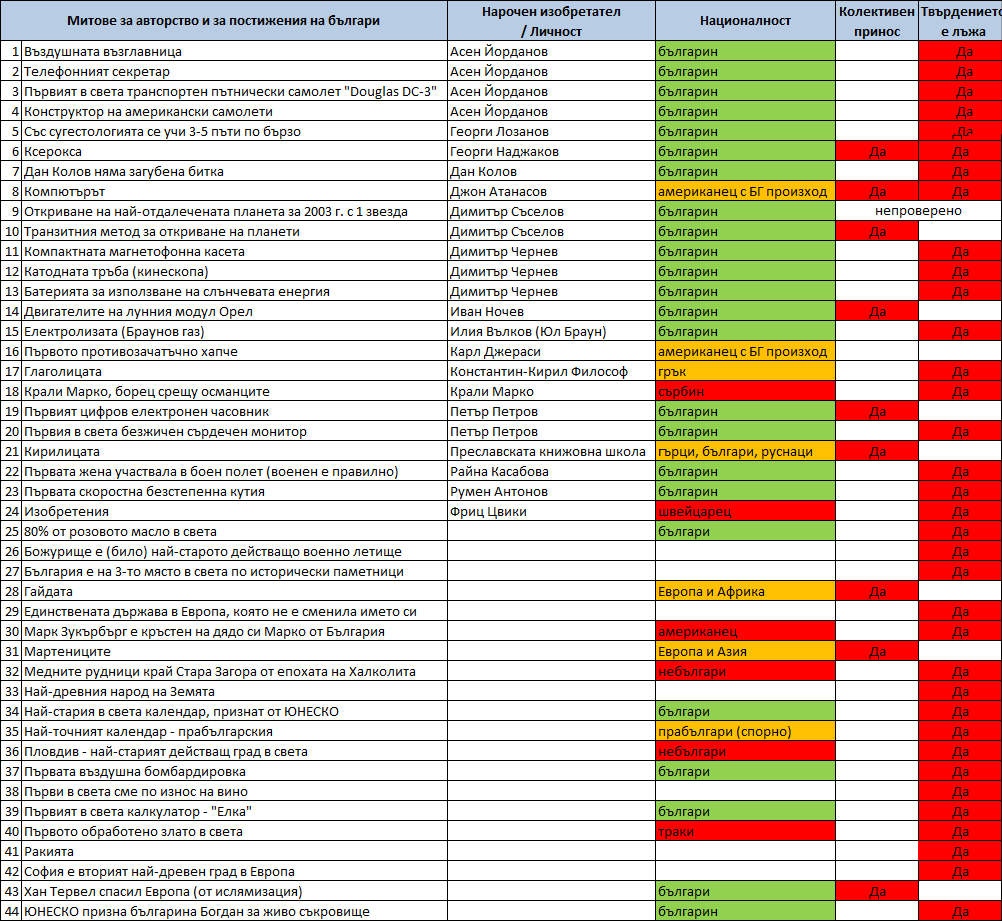
Task: Select the 'Националност' column header
Action: 745,21
